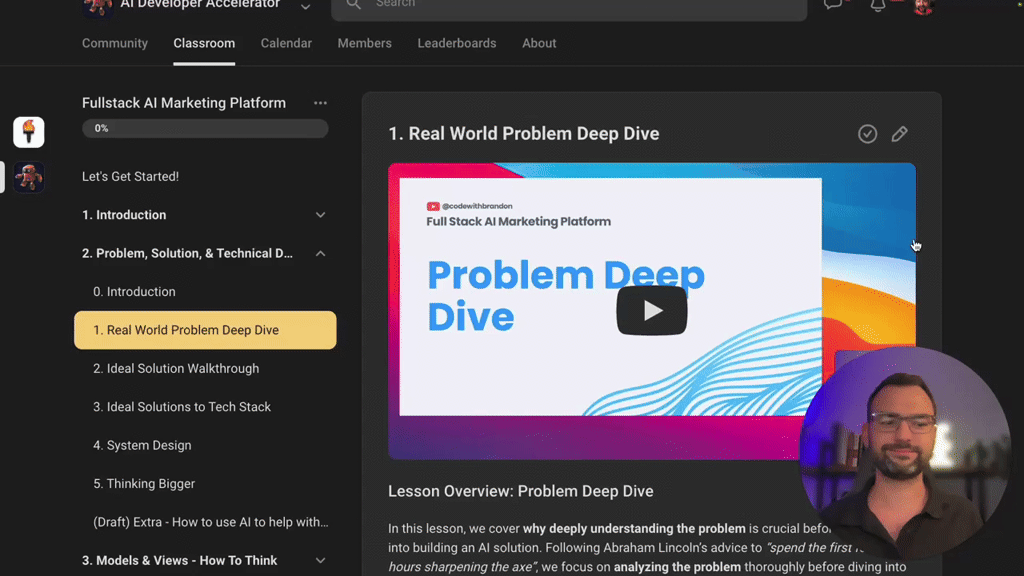This screenshot has height=576, width=1024.
Task: Mark lesson complete with the checkmark icon
Action: click(867, 134)
